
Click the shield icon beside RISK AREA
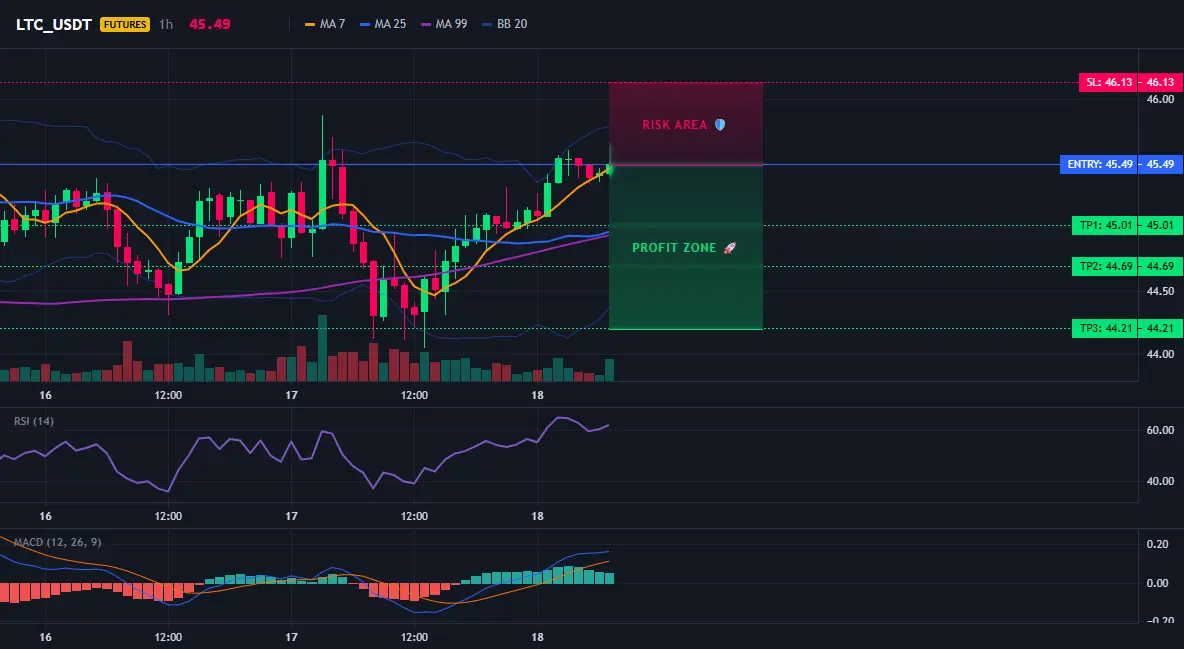pyautogui.click(x=720, y=125)
